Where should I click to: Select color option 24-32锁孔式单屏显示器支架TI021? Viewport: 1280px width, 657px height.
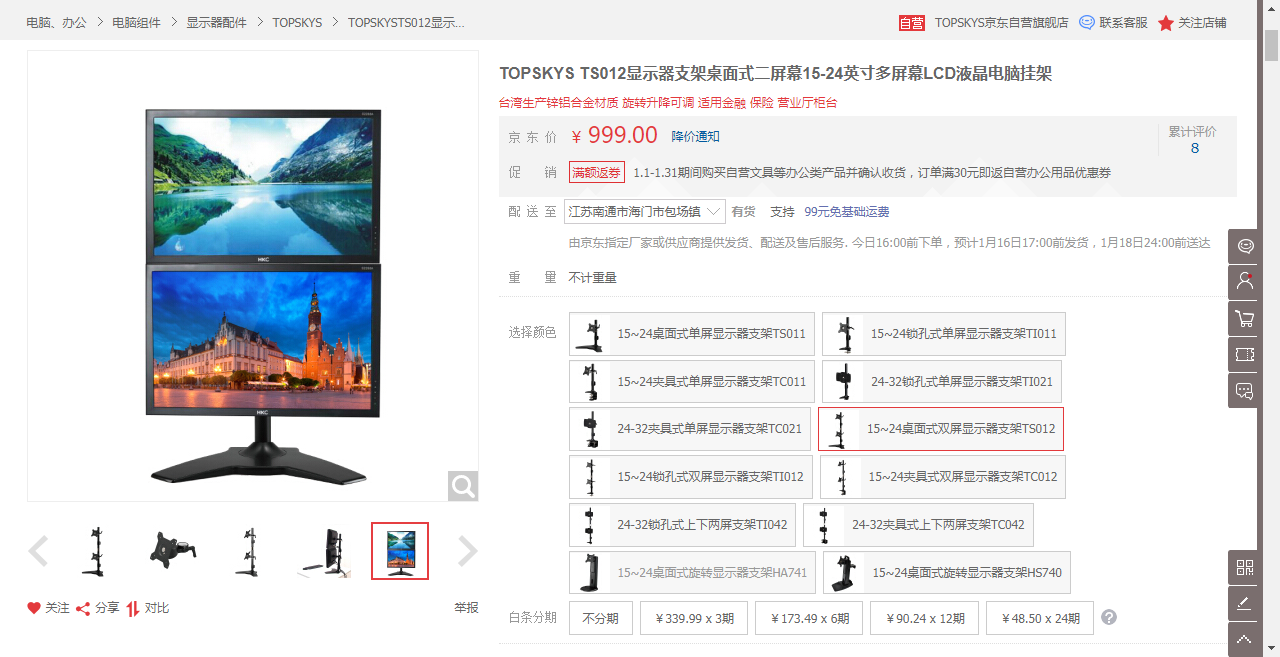point(942,381)
